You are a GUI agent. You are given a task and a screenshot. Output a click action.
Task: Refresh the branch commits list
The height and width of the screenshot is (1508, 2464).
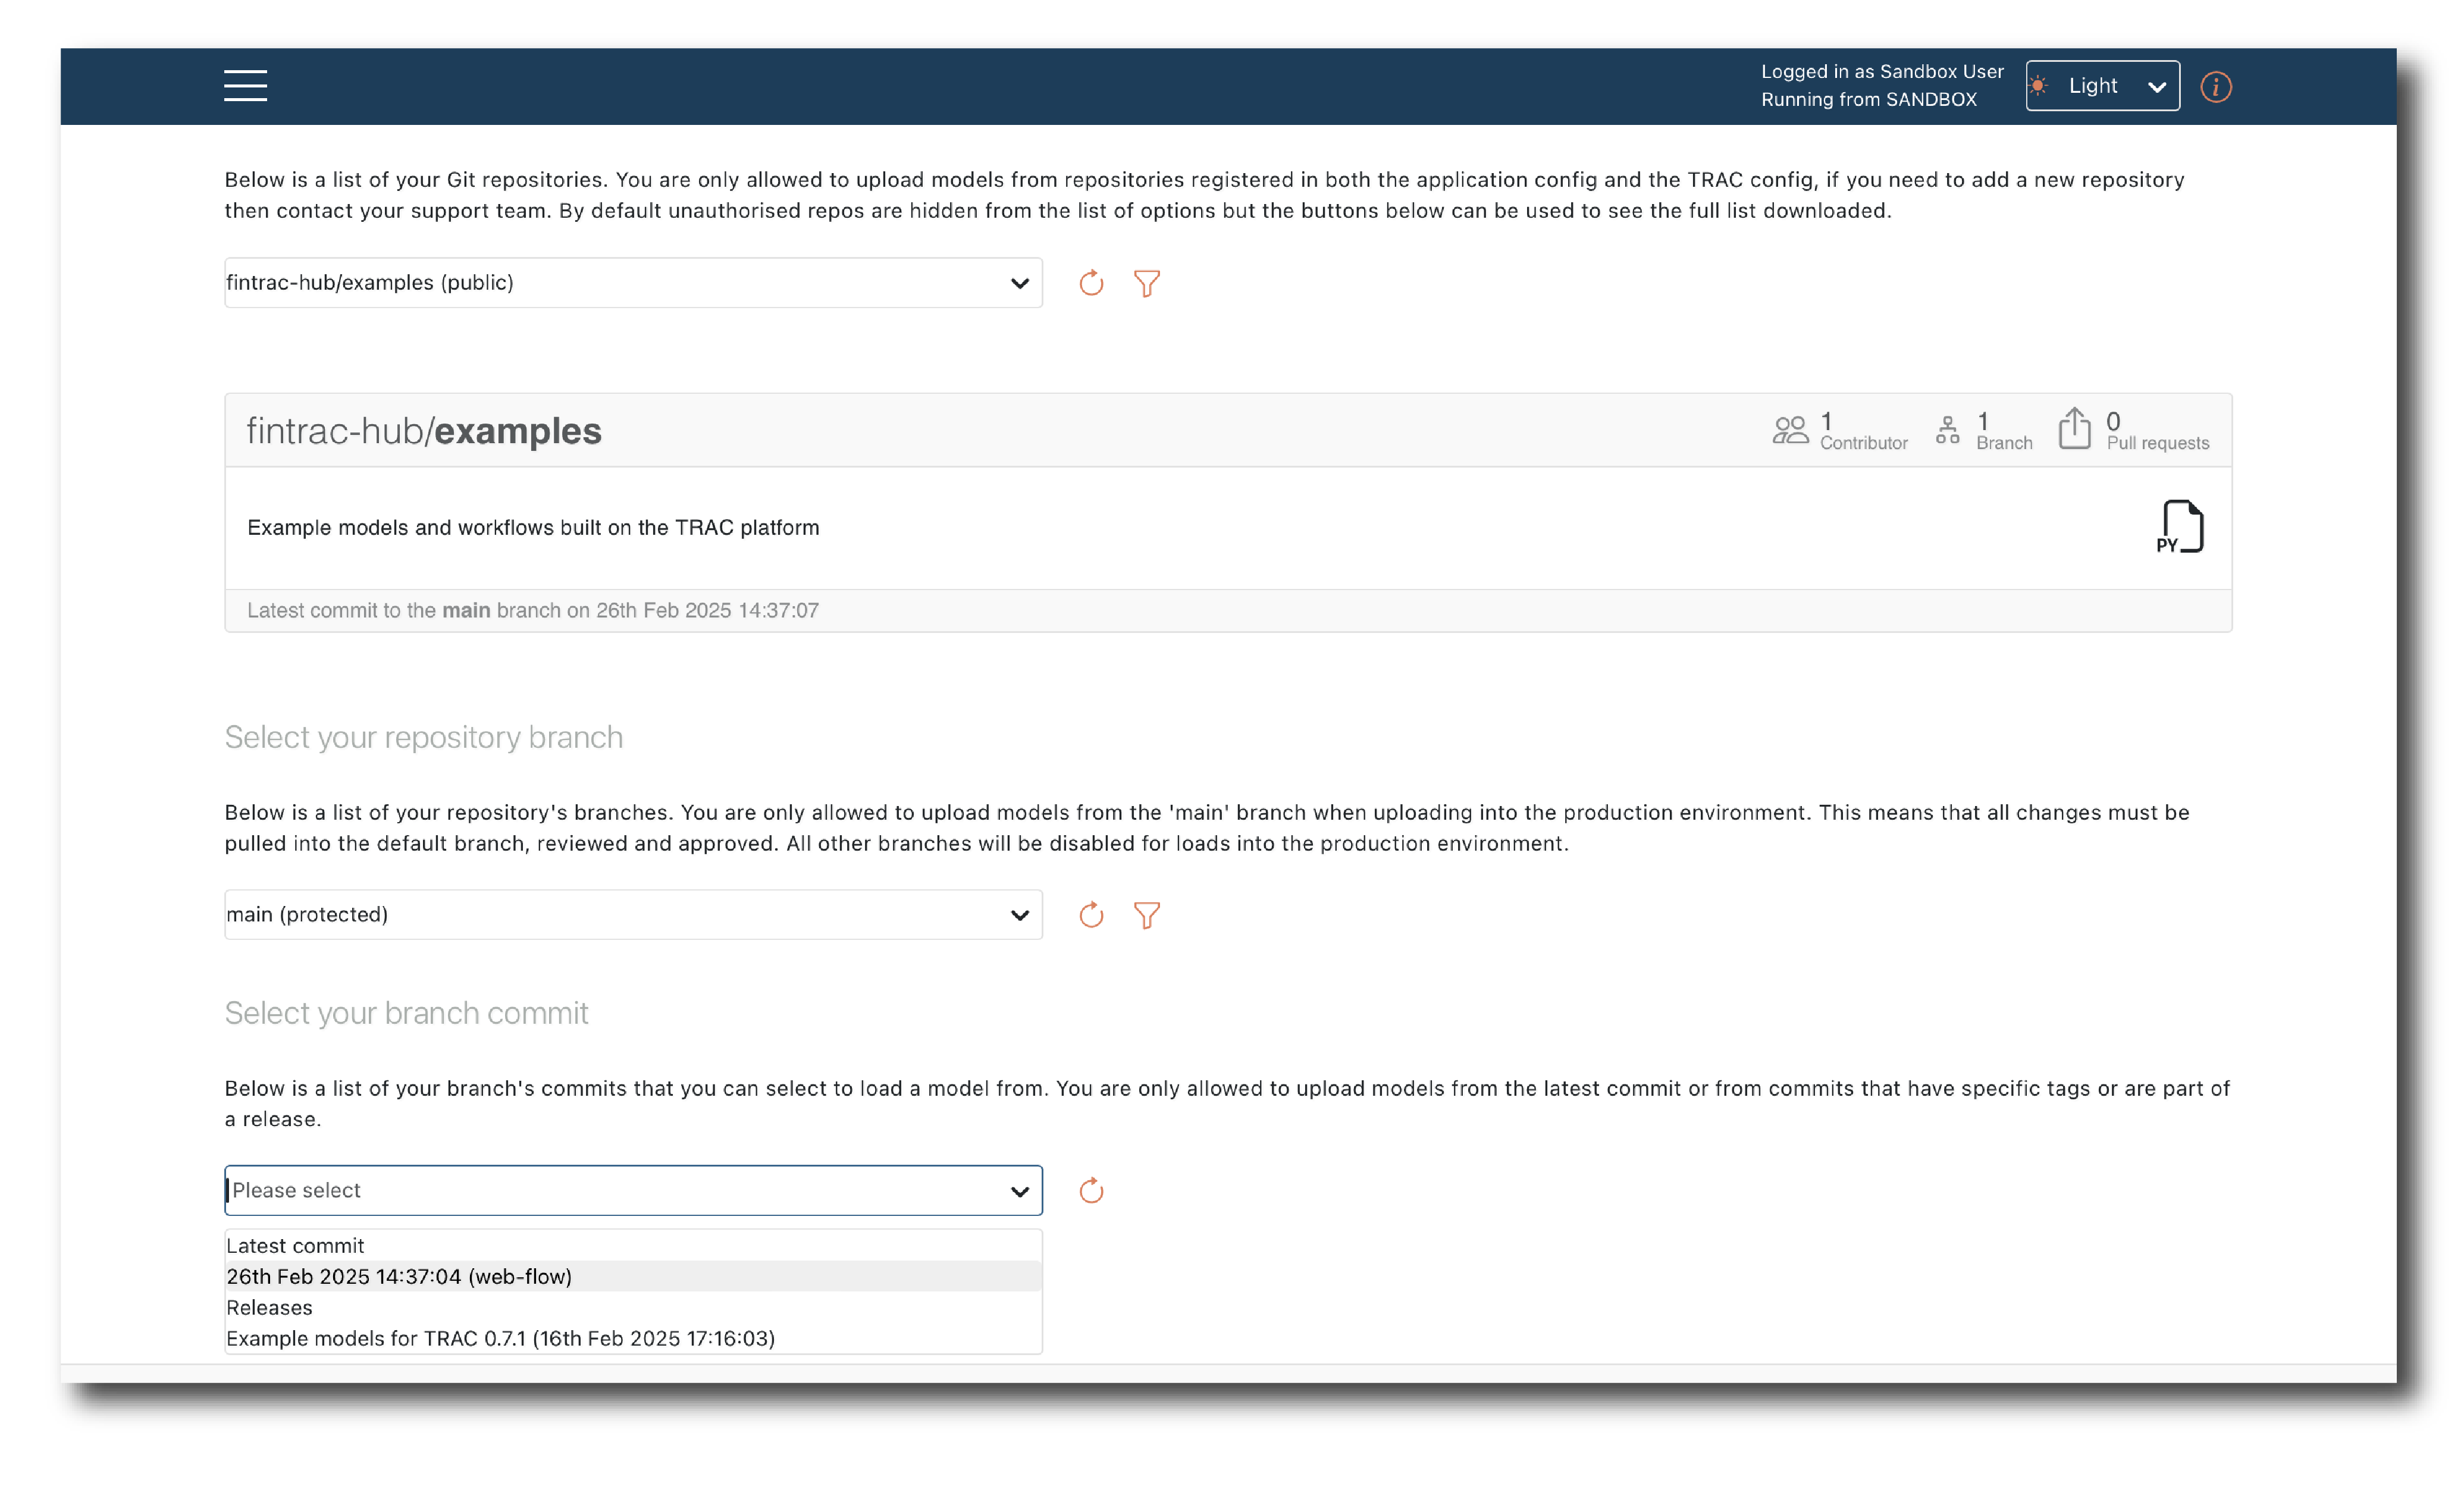tap(1091, 1191)
